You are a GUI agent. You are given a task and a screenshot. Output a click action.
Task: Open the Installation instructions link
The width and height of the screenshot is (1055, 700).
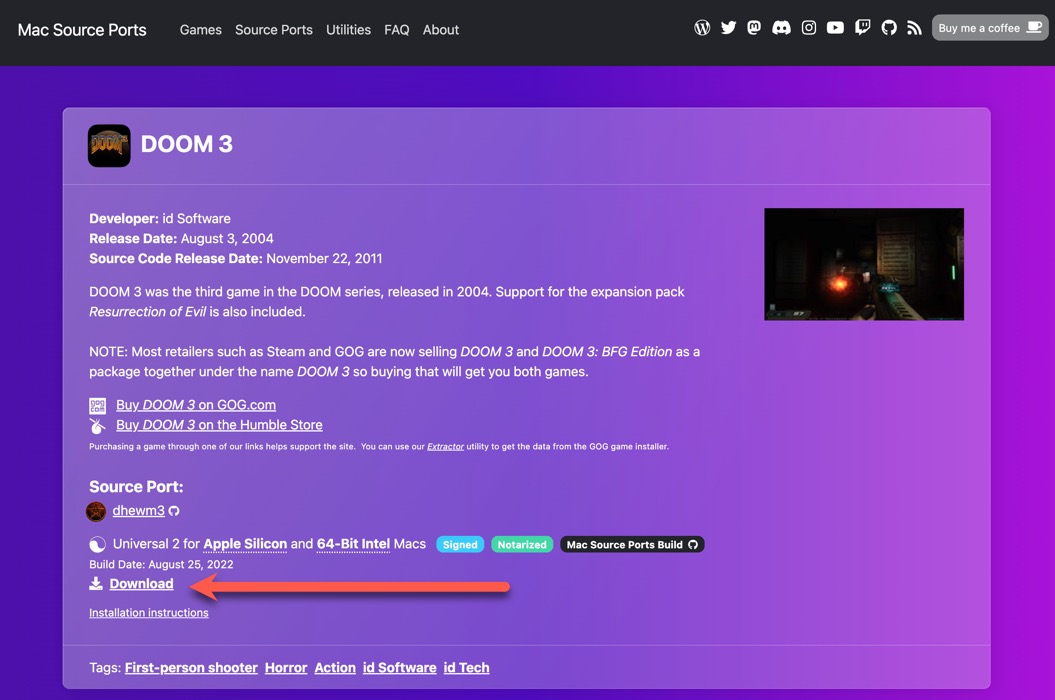[x=148, y=612]
